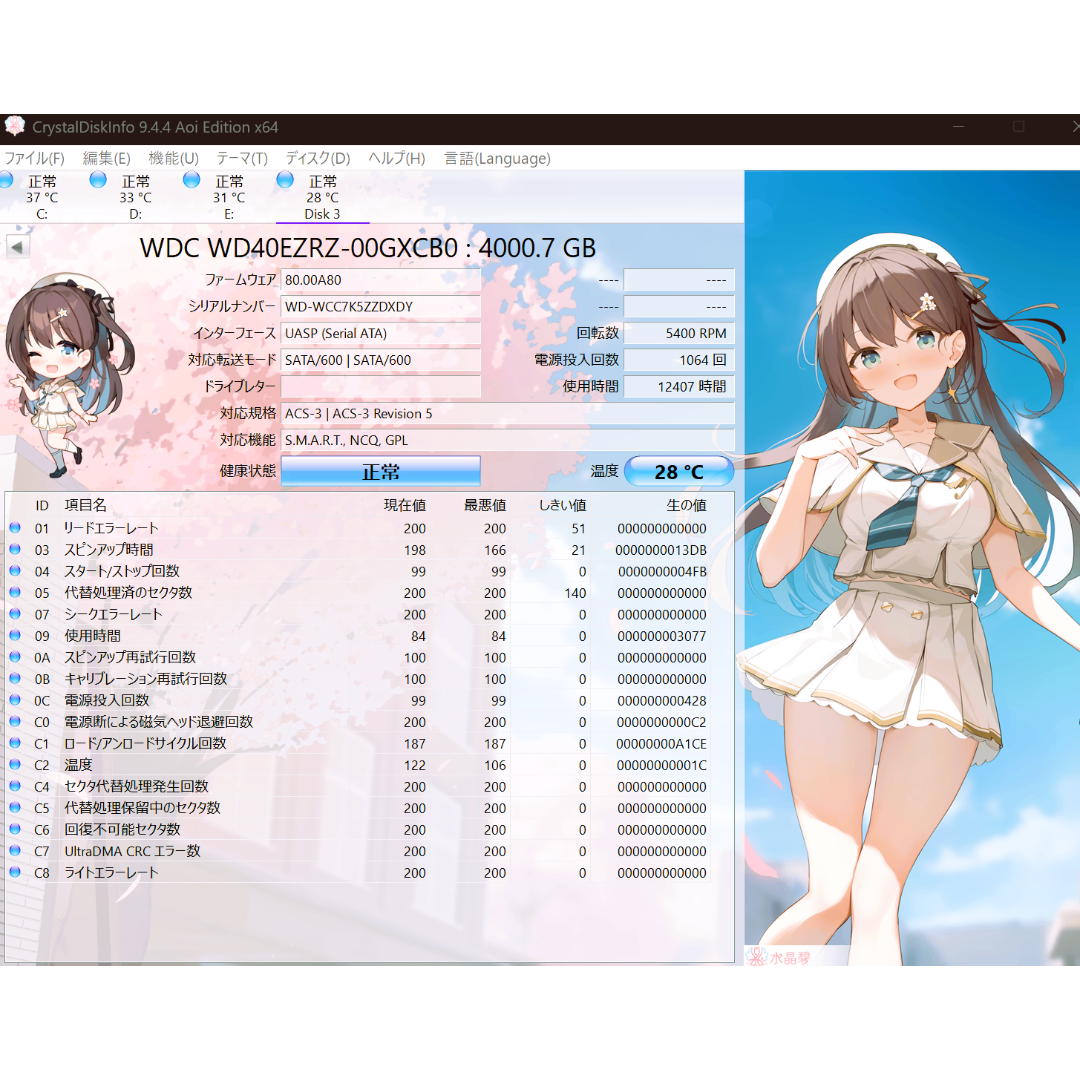Select the C: drive tab

42,197
